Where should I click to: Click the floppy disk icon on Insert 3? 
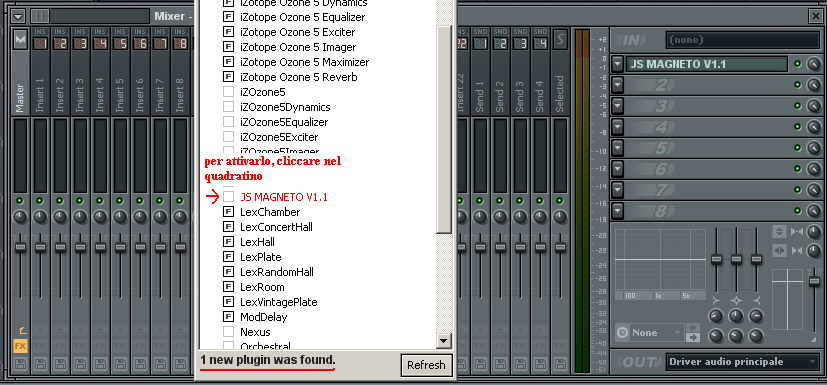pyautogui.click(x=80, y=364)
